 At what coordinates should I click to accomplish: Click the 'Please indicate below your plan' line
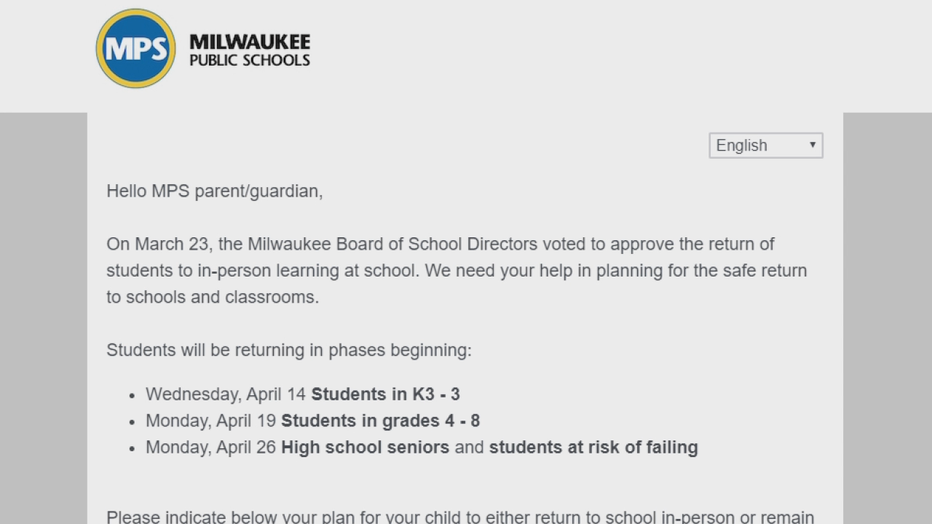pos(460,516)
